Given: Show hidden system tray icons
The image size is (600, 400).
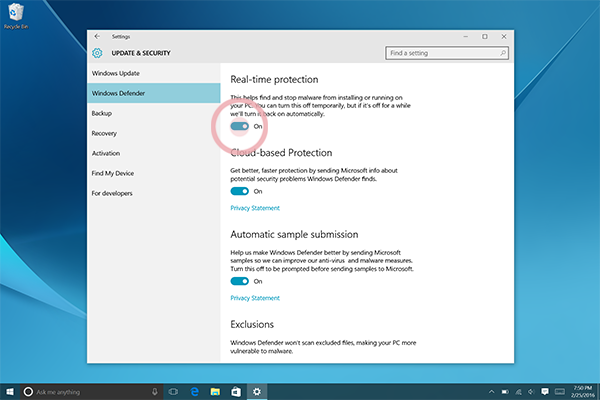Looking at the screenshot, I should (492, 392).
